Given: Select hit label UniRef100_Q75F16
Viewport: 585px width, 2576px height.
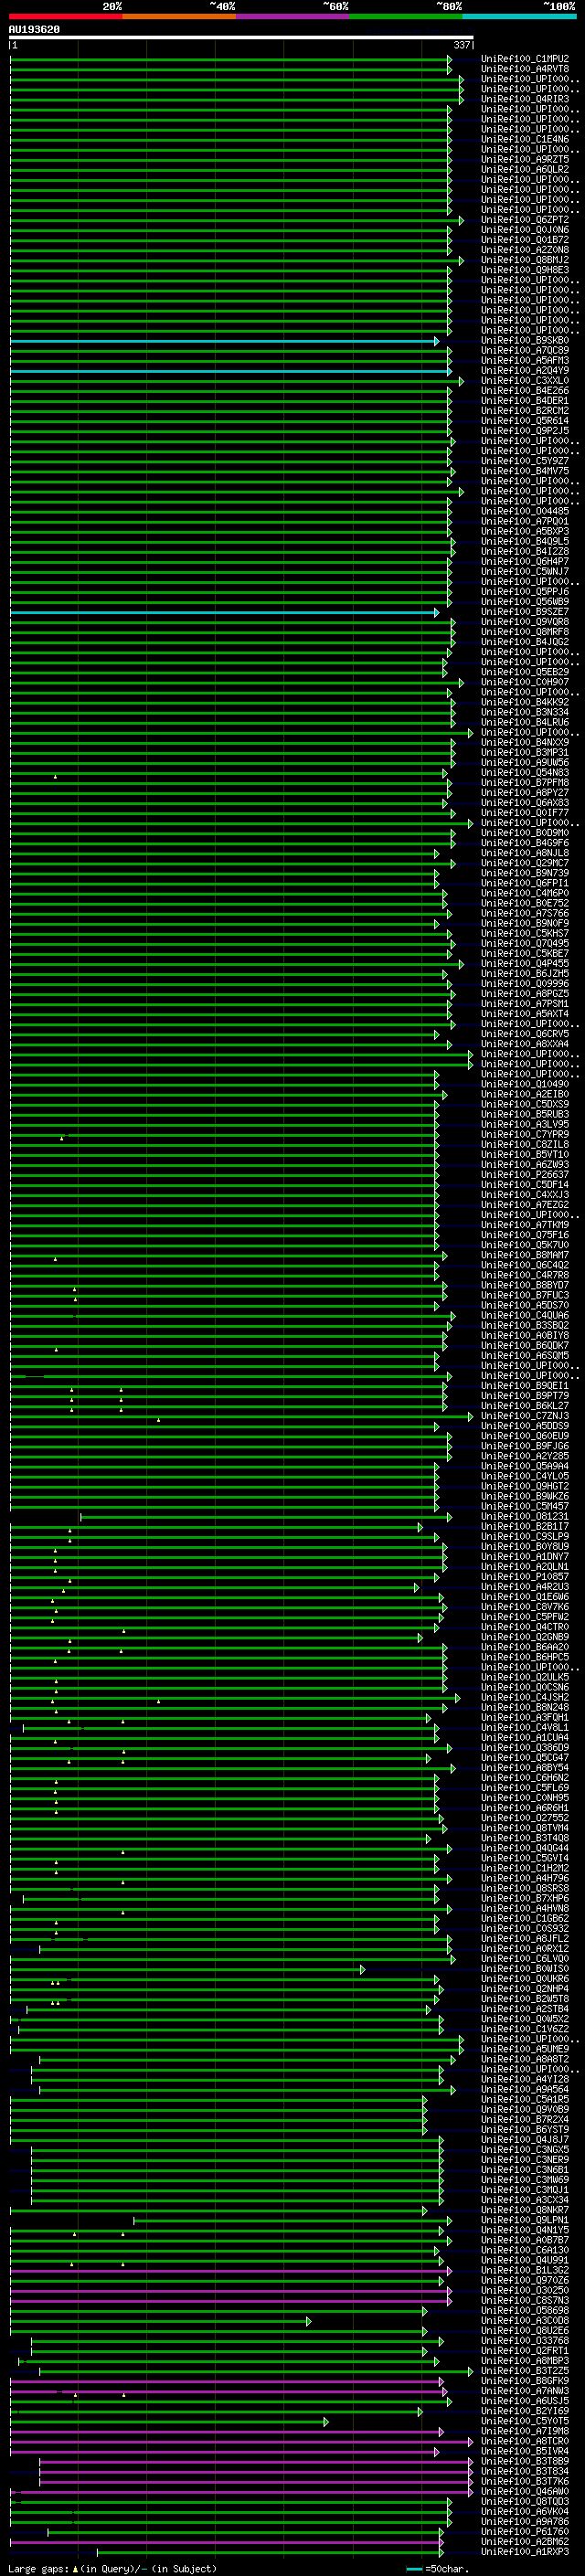Looking at the screenshot, I should point(525,1235).
